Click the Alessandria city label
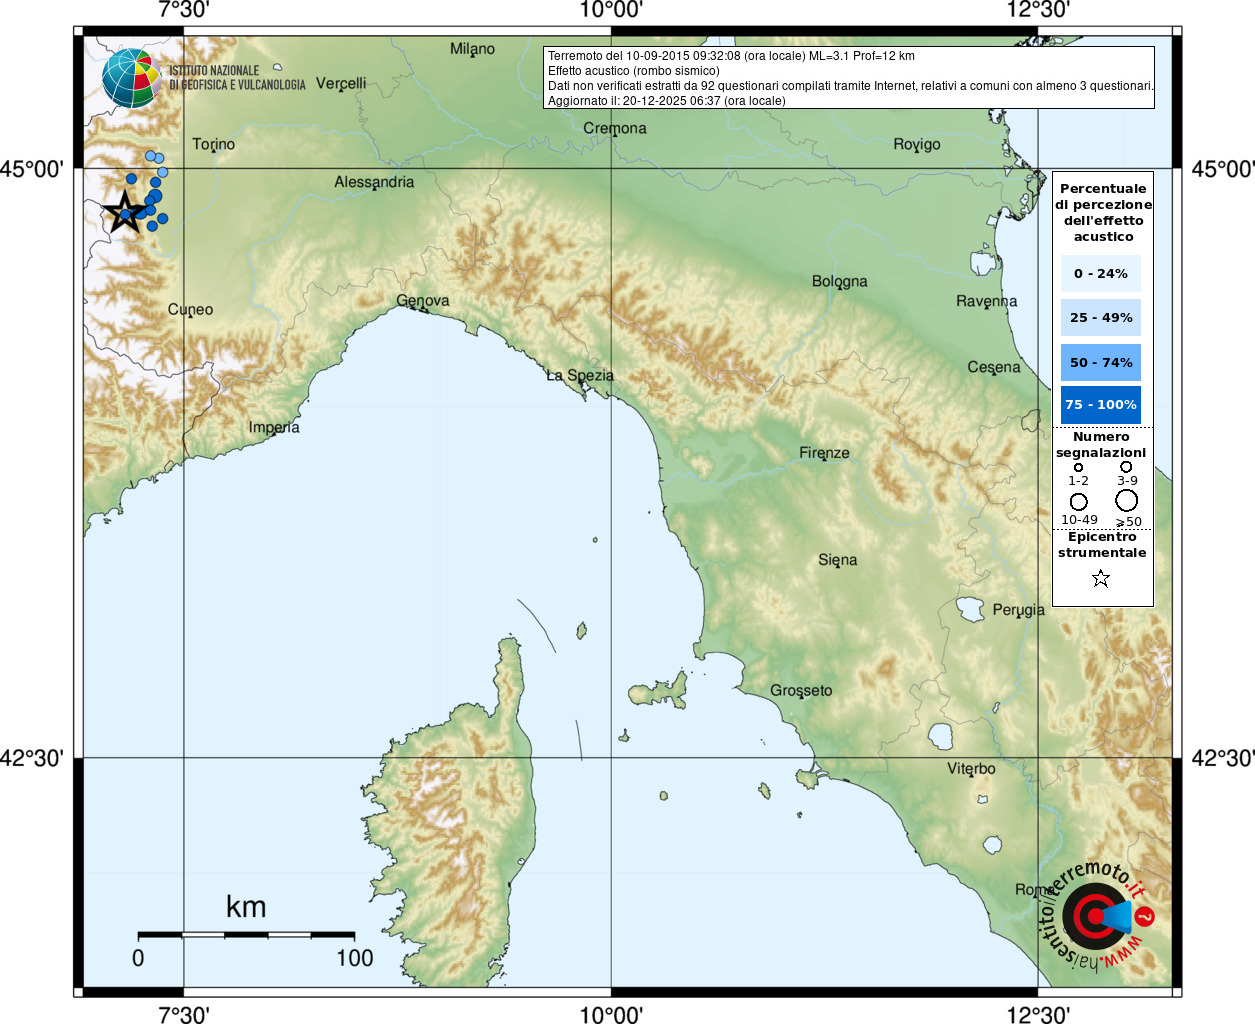 (x=374, y=182)
